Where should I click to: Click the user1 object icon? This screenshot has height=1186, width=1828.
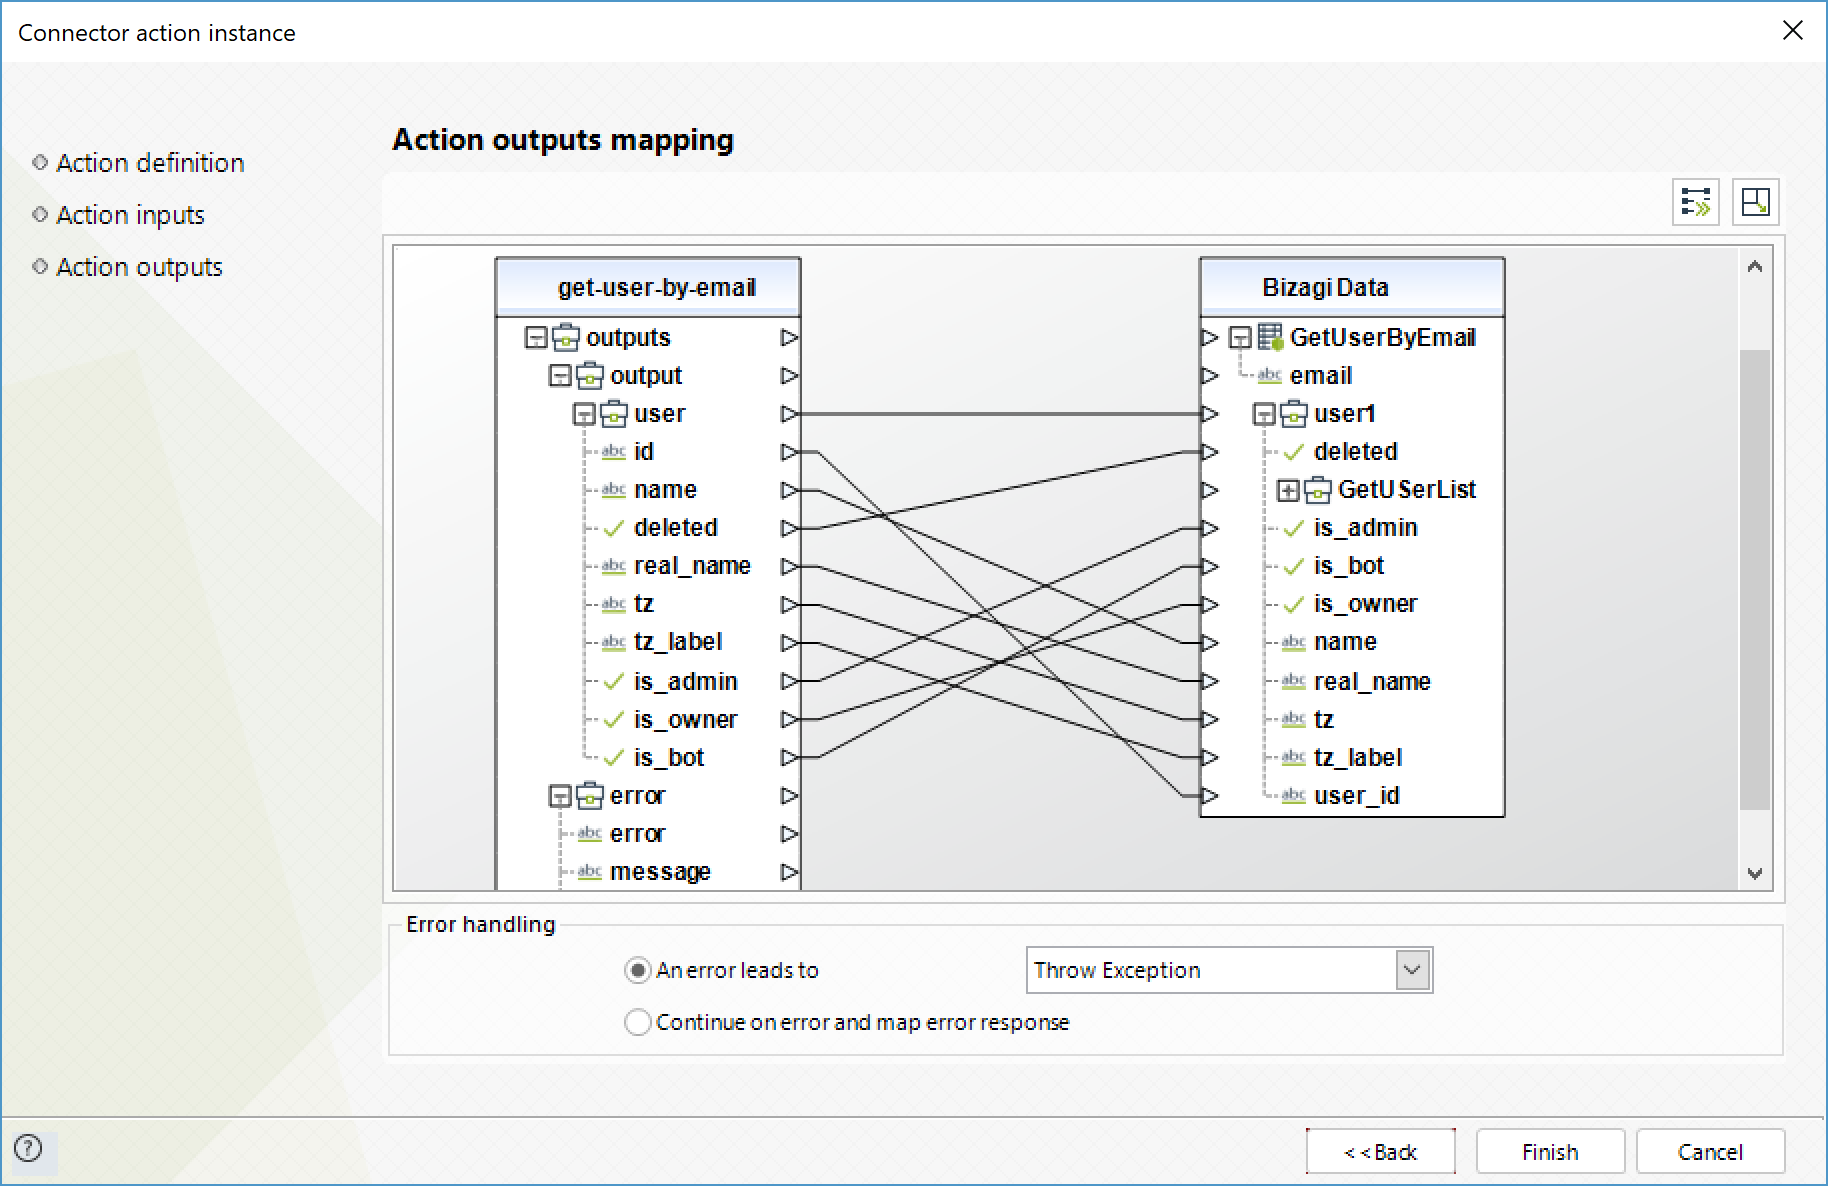tap(1294, 413)
